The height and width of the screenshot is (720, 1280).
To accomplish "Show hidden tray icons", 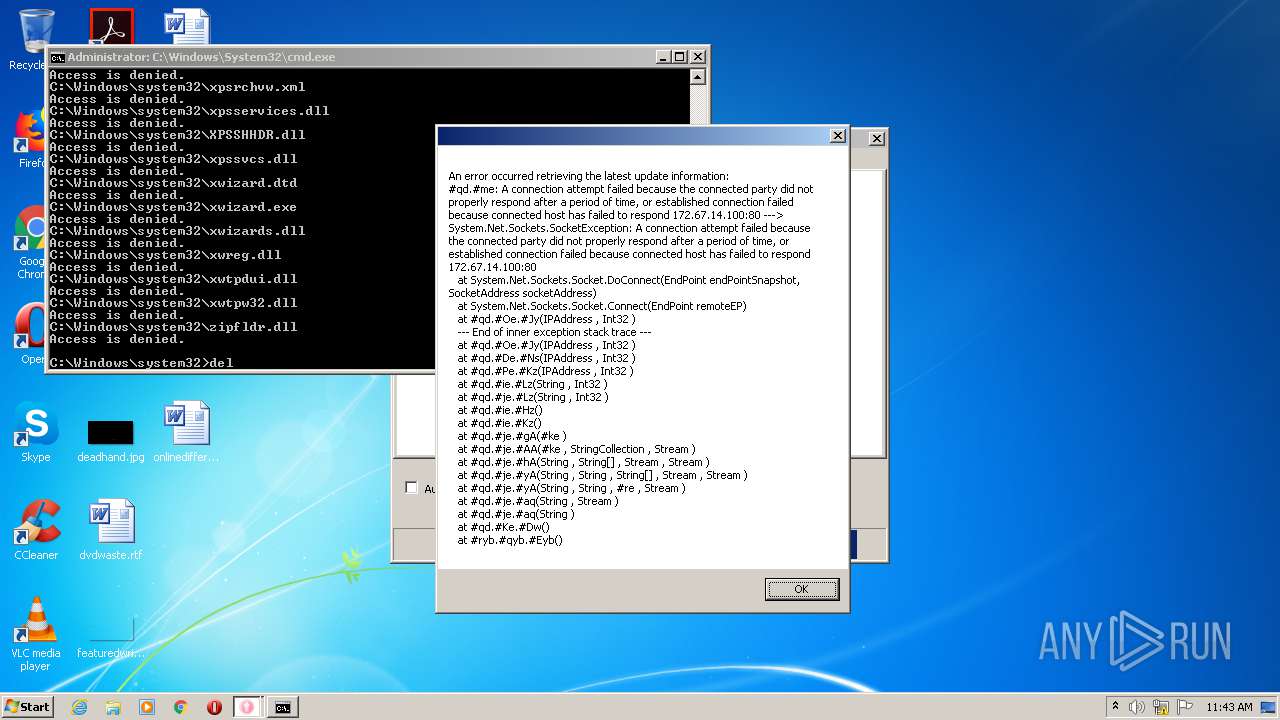I will [x=1115, y=707].
